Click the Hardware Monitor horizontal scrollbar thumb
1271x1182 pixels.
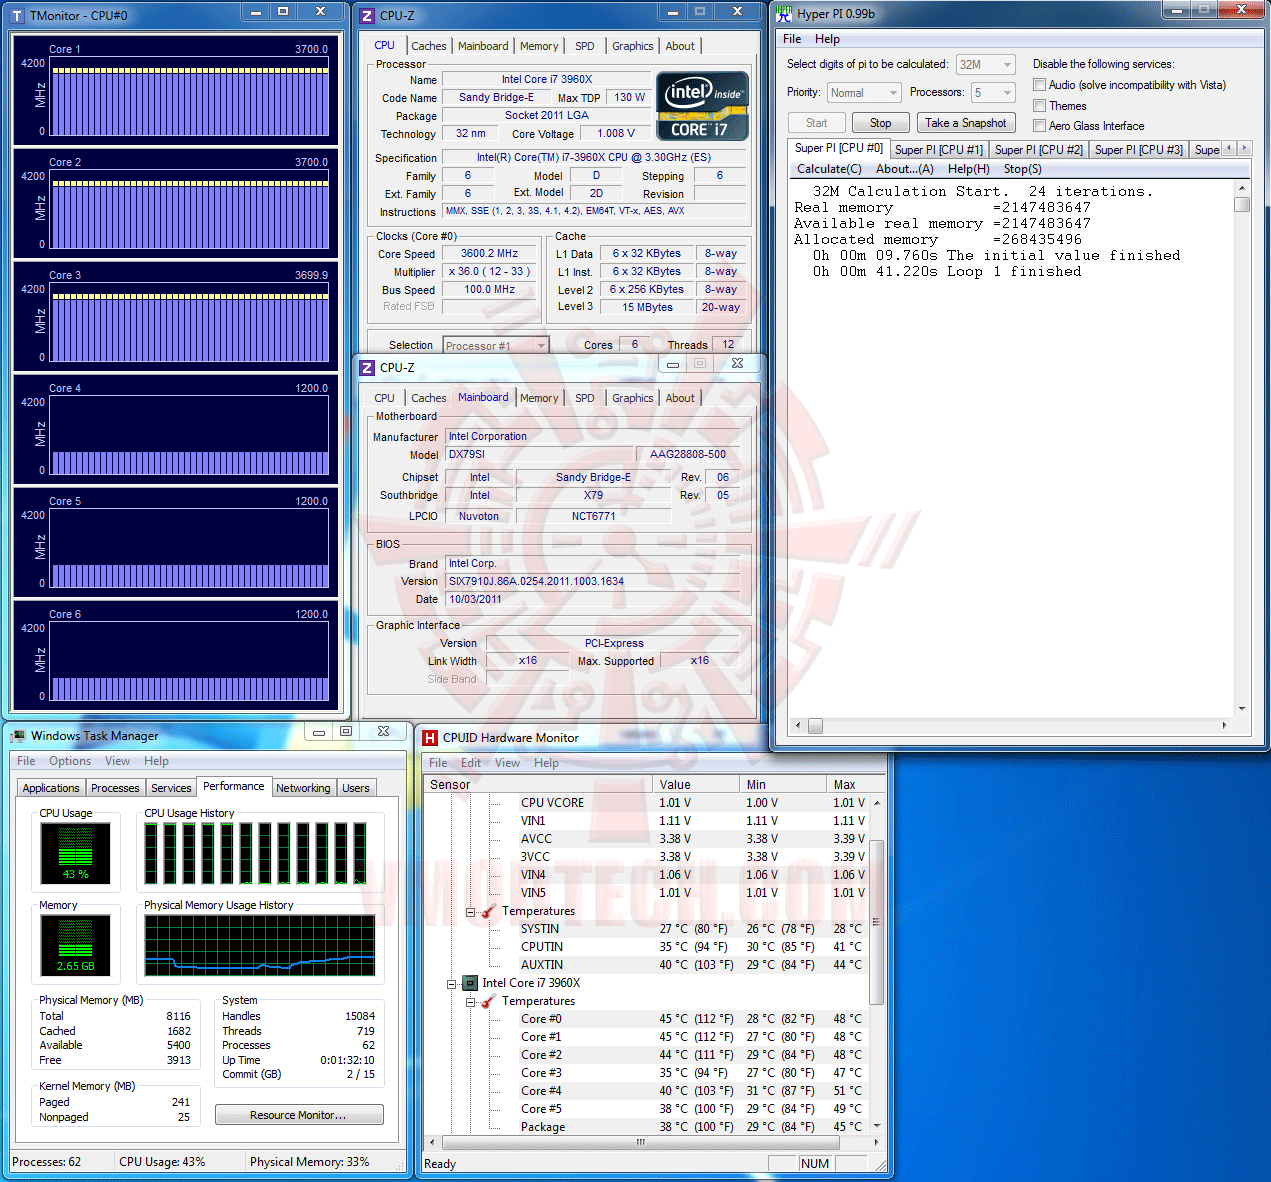(x=640, y=1142)
